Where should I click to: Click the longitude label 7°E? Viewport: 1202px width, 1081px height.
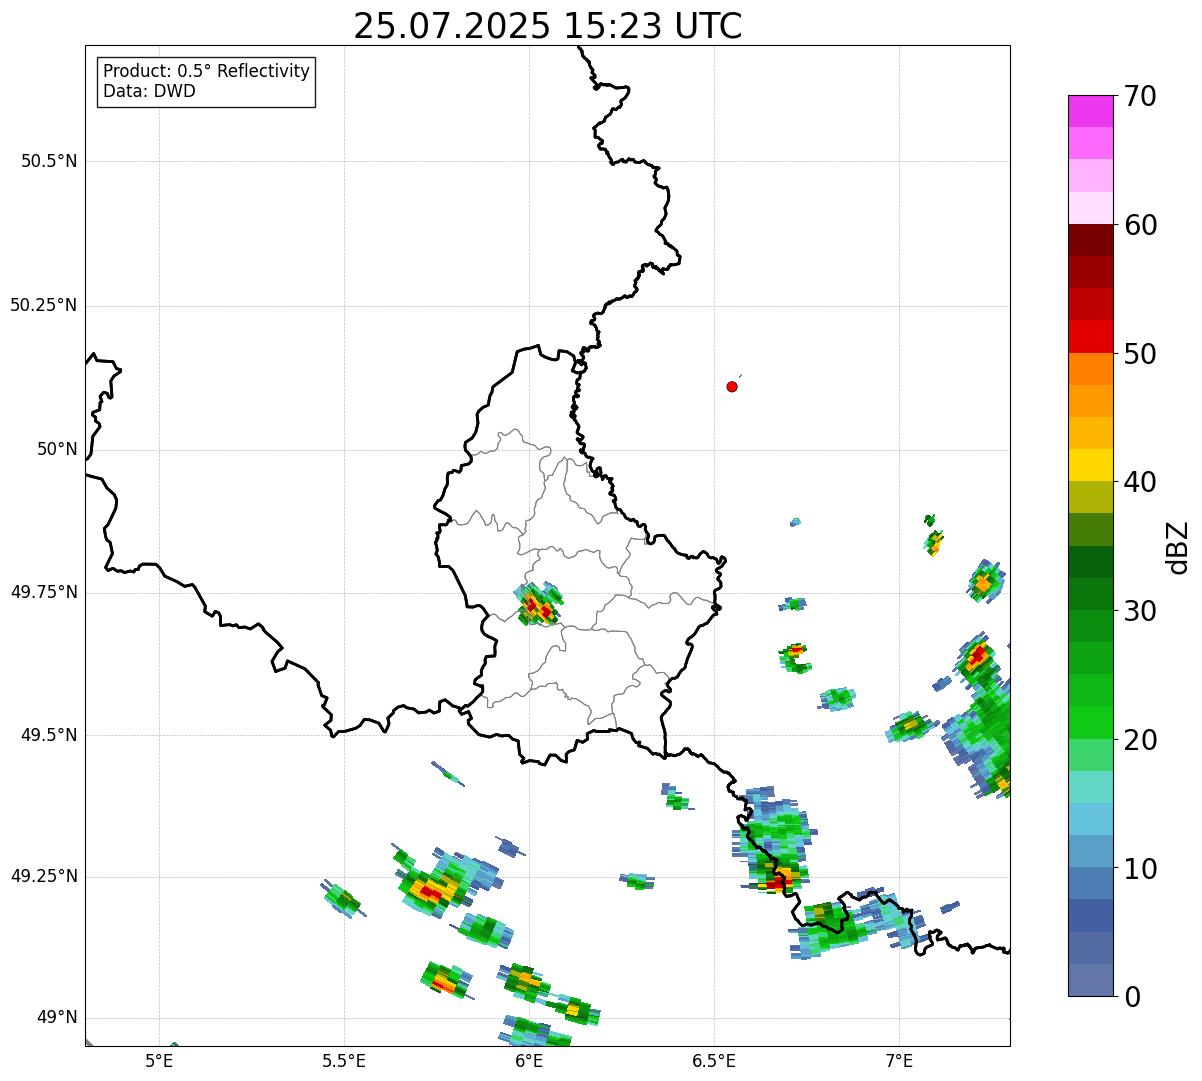899,1060
